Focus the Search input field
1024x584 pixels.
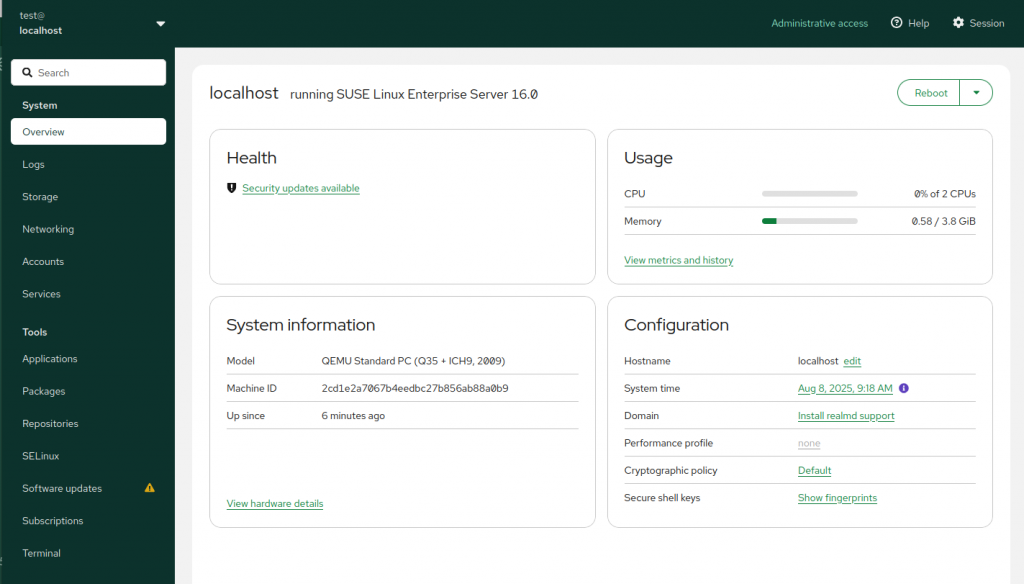click(x=96, y=73)
